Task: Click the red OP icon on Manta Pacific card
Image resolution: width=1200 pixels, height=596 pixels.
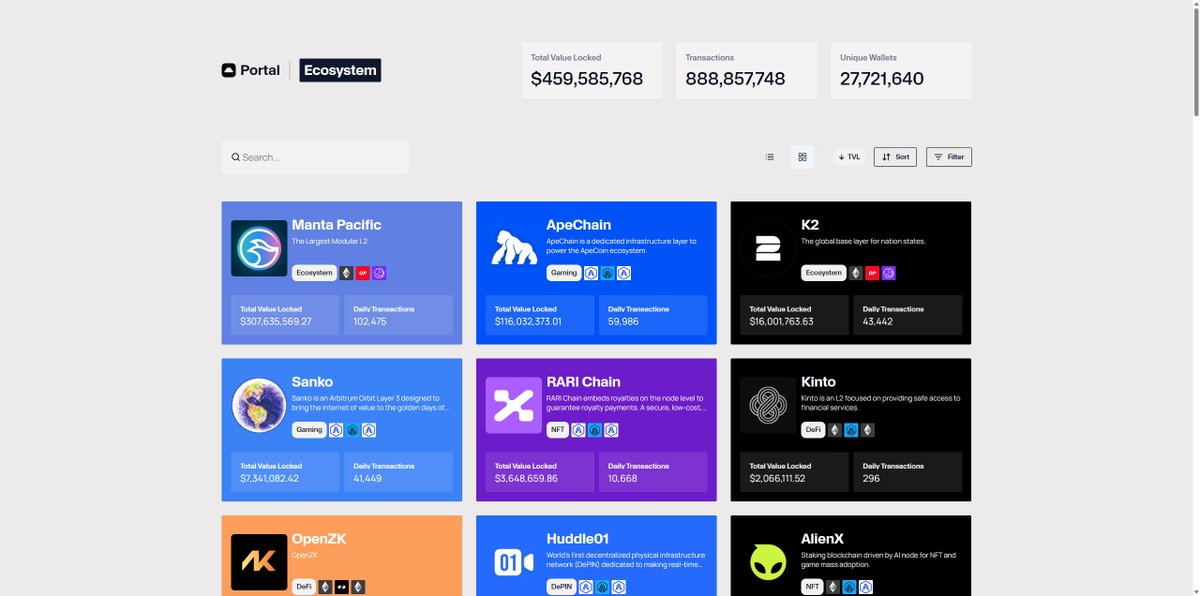Action: (363, 273)
